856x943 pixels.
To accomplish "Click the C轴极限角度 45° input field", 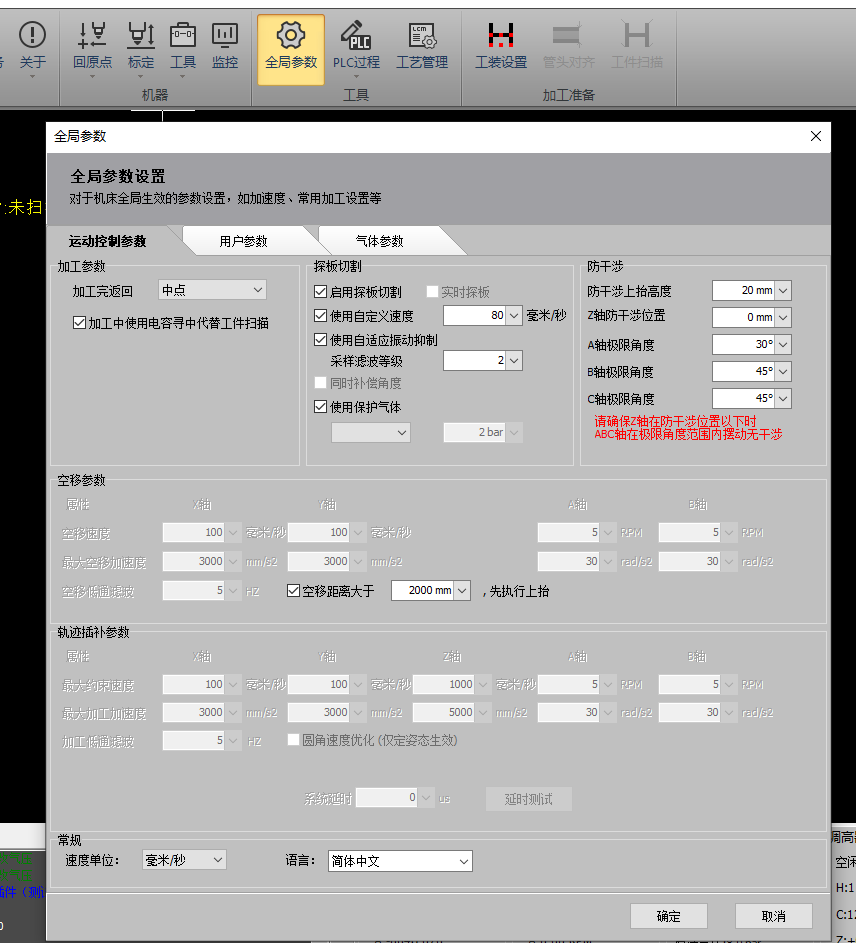I will click(x=744, y=398).
